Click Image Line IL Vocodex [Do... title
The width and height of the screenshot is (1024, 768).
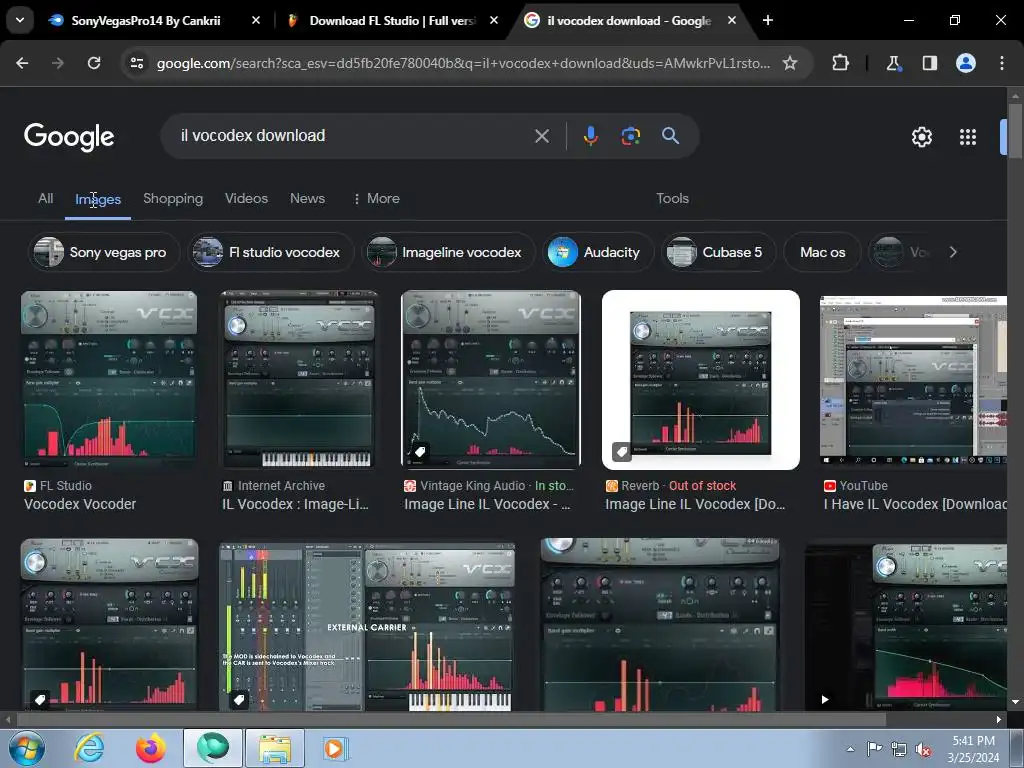click(x=695, y=504)
